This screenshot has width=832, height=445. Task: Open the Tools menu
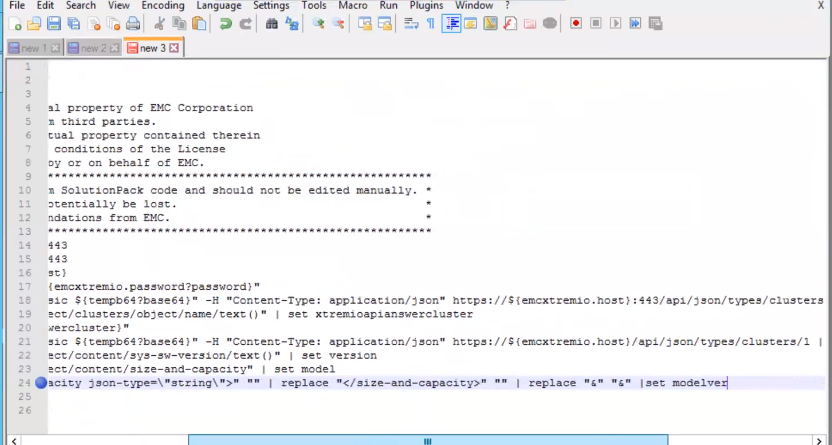314,6
